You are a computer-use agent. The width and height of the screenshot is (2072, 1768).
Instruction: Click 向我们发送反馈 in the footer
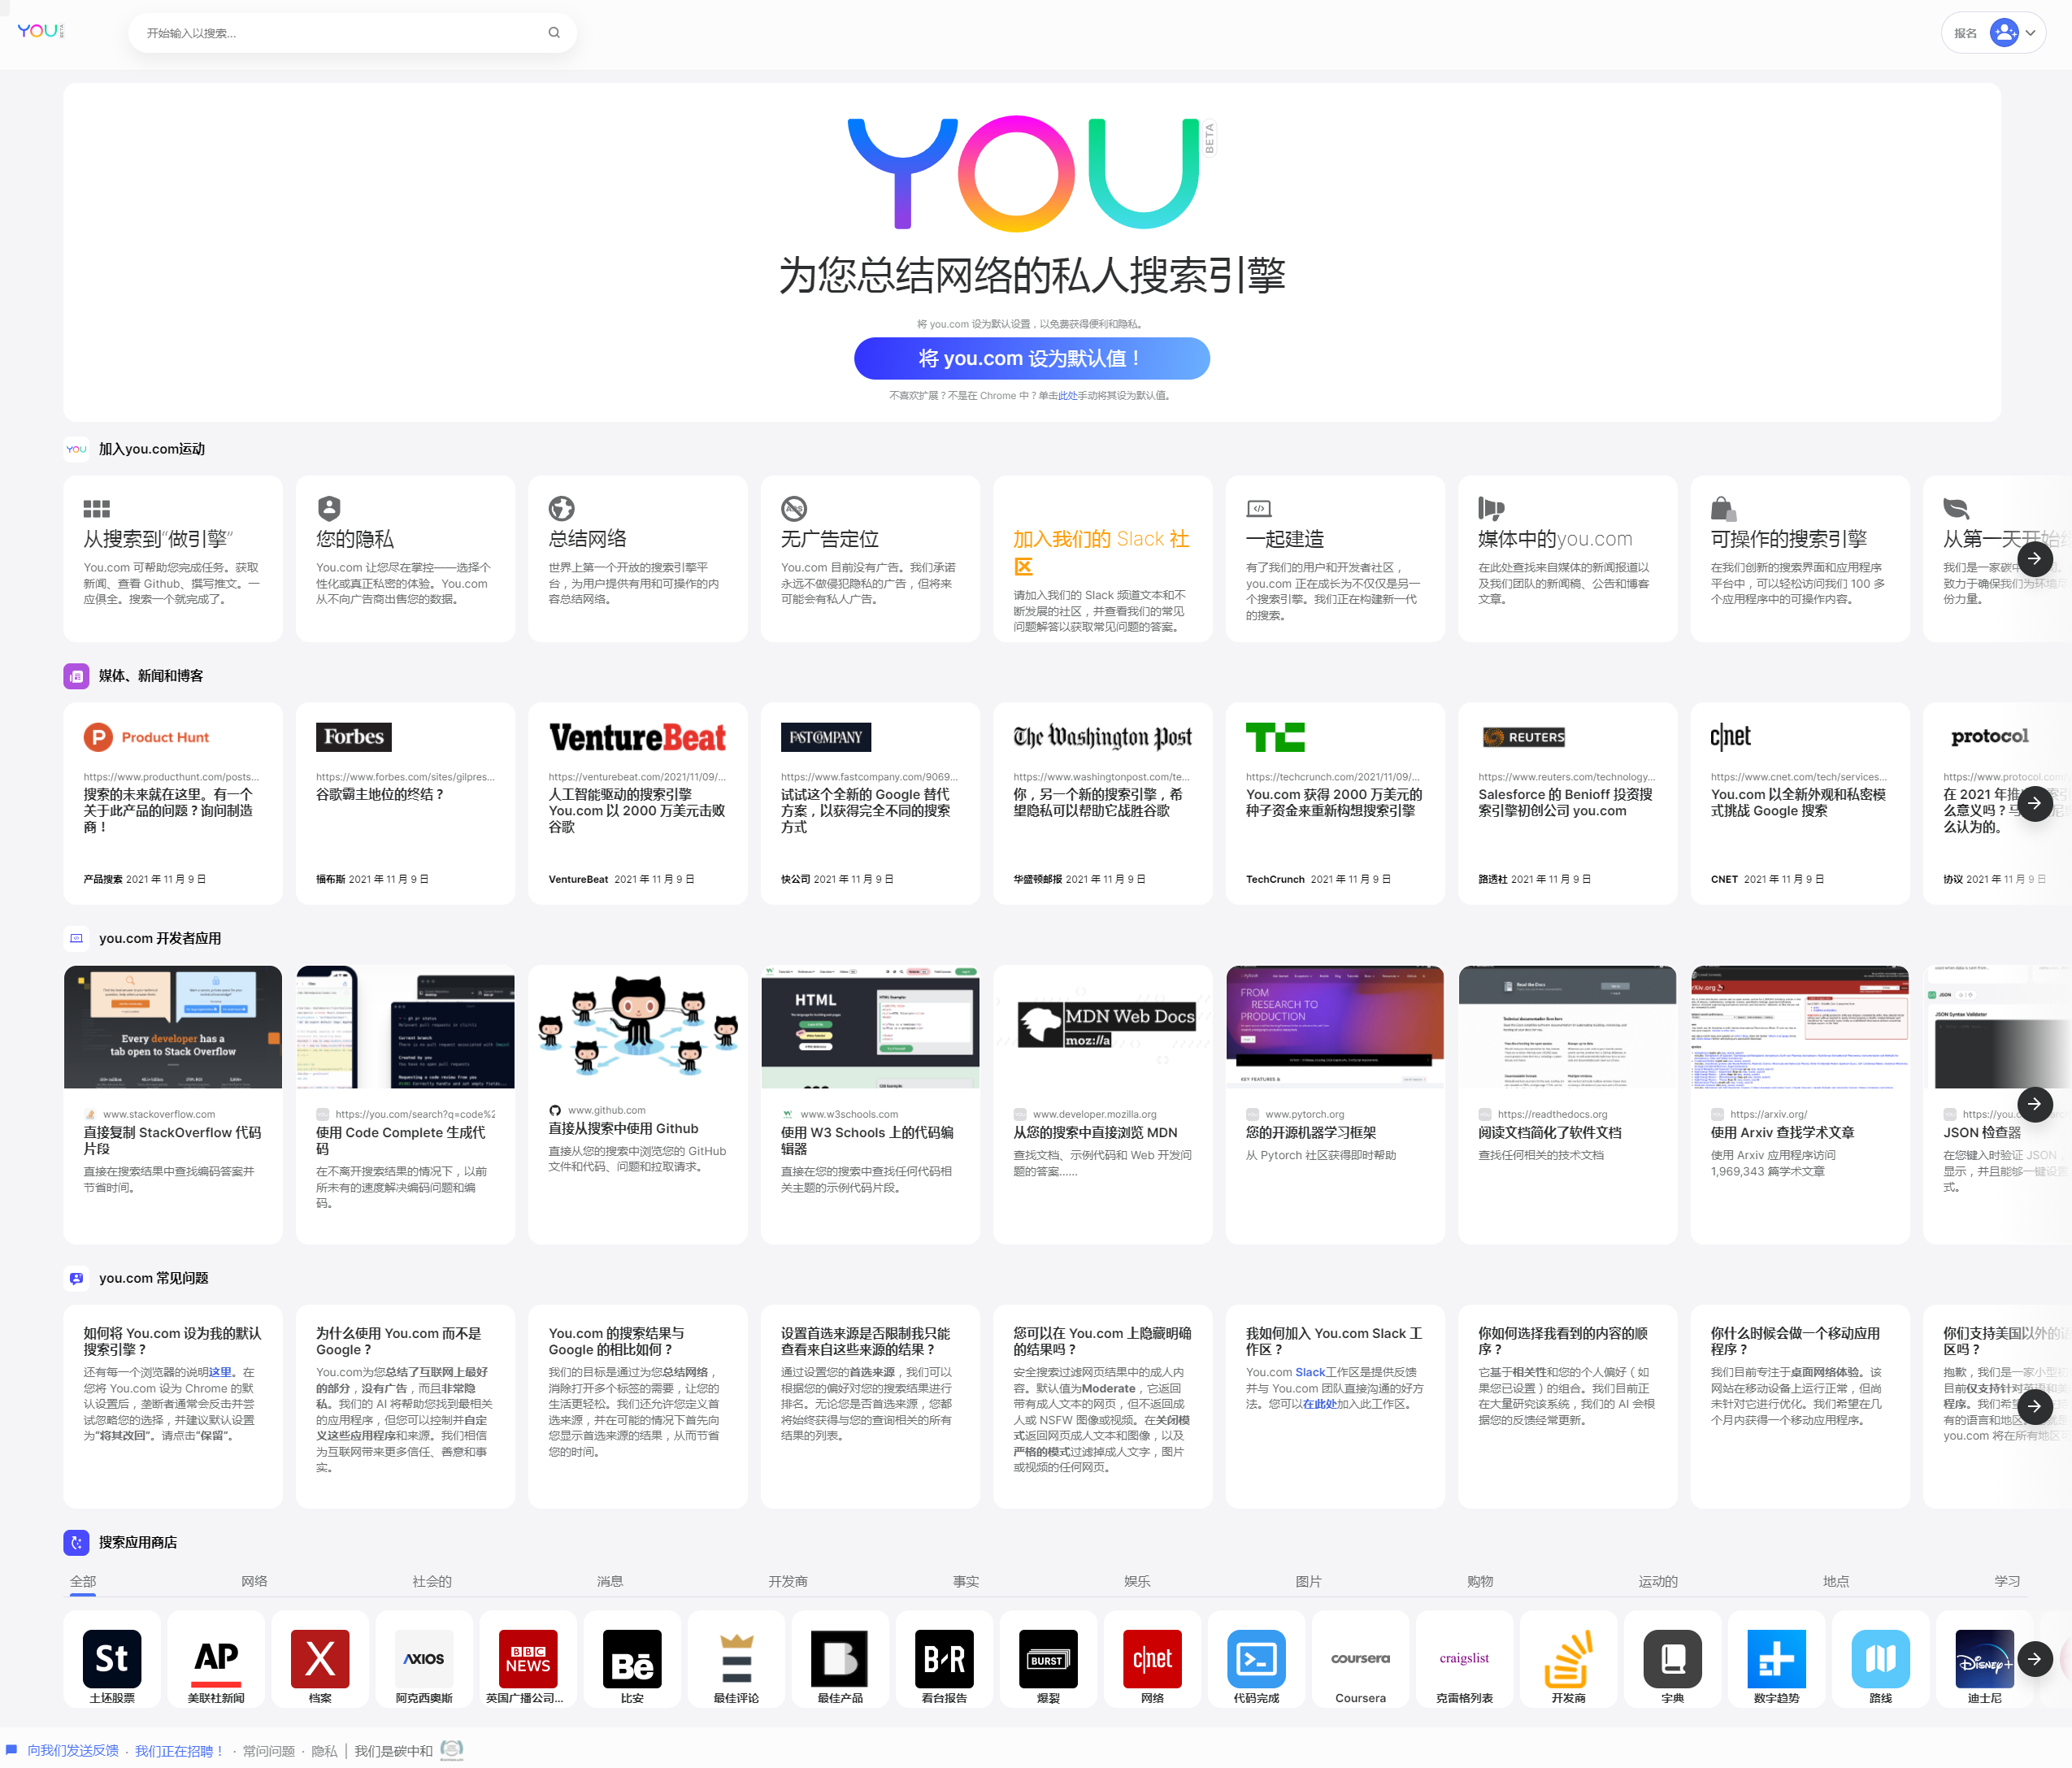point(73,1750)
